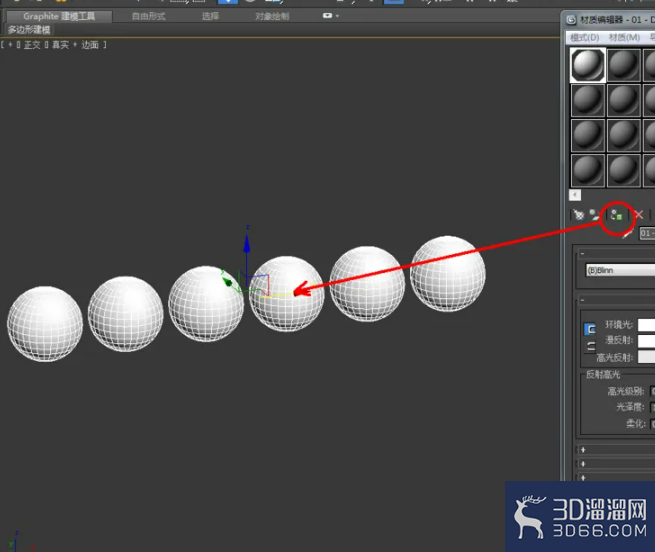The height and width of the screenshot is (552, 655).
Task: Select second sample slot in second row
Action: click(x=624, y=100)
